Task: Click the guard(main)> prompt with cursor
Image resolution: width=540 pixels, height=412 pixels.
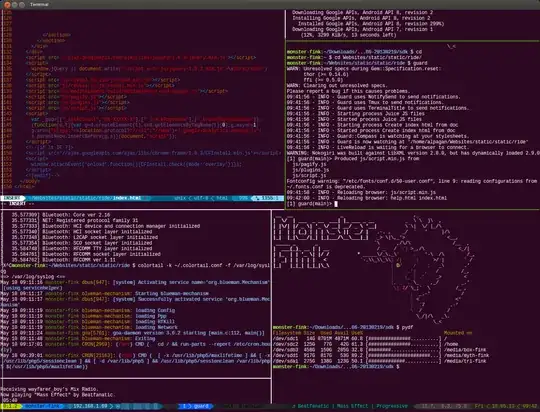Action: pyautogui.click(x=312, y=204)
